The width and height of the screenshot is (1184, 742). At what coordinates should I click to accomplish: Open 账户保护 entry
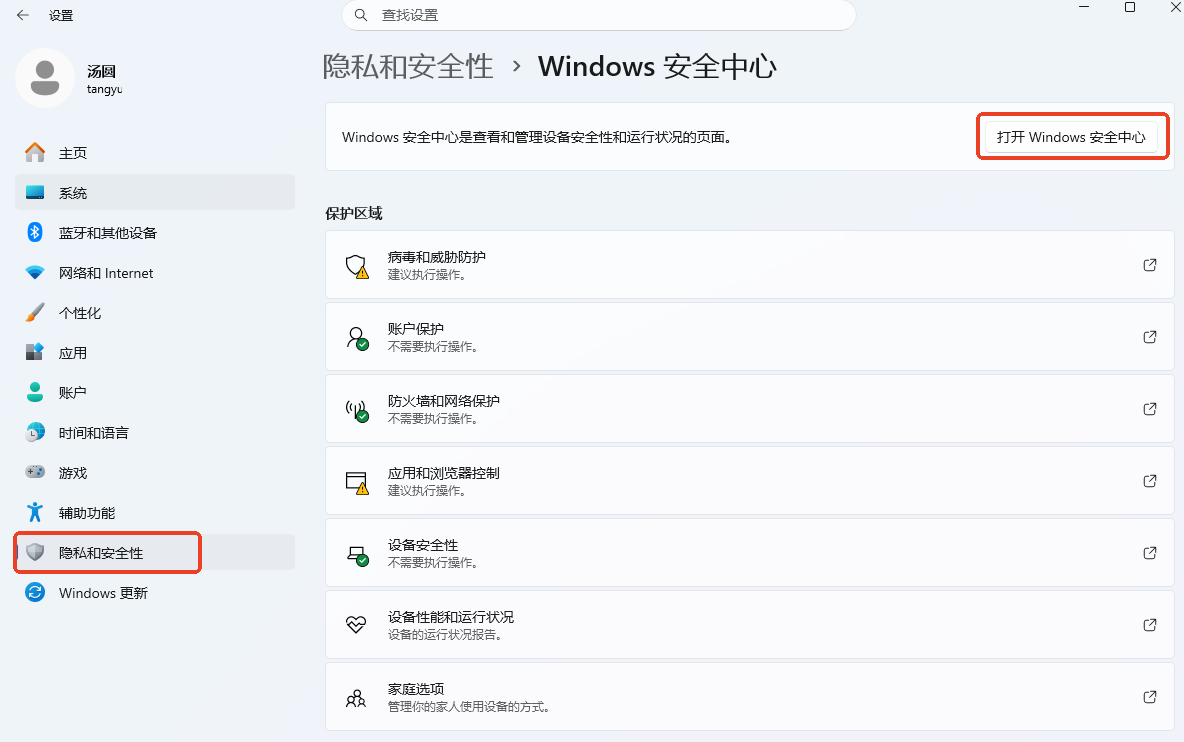tap(750, 337)
